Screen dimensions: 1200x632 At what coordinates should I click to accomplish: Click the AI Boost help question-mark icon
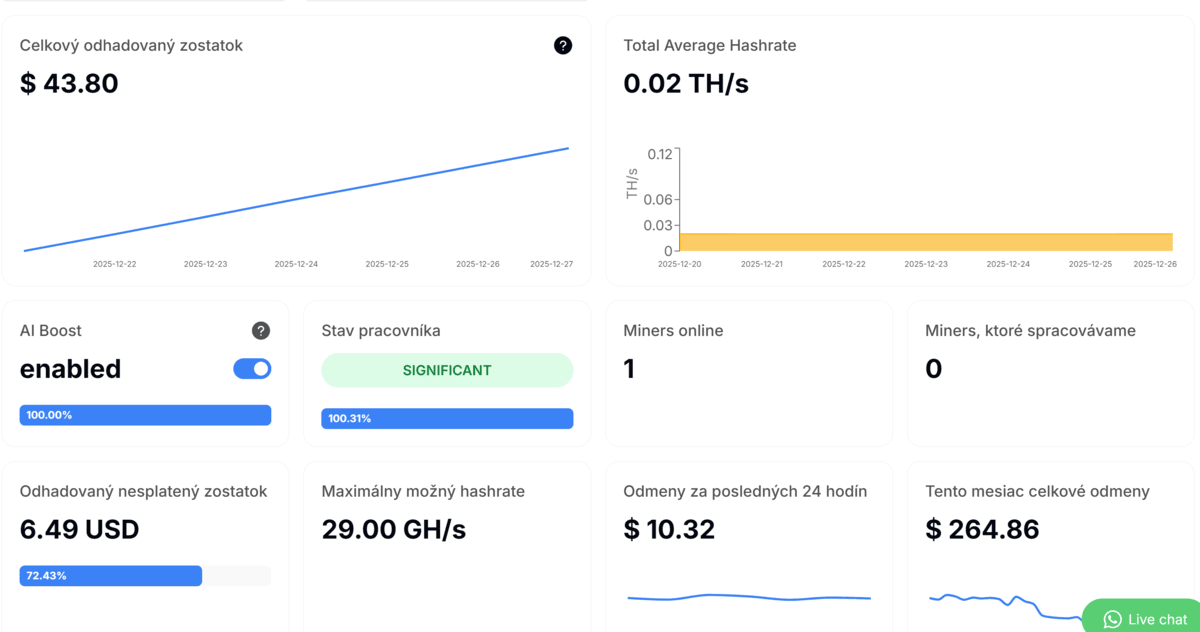coord(260,331)
